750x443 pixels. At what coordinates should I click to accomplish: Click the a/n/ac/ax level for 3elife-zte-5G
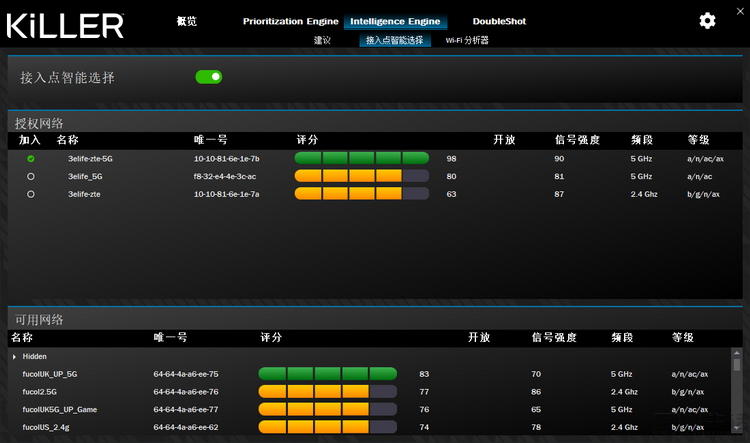706,159
